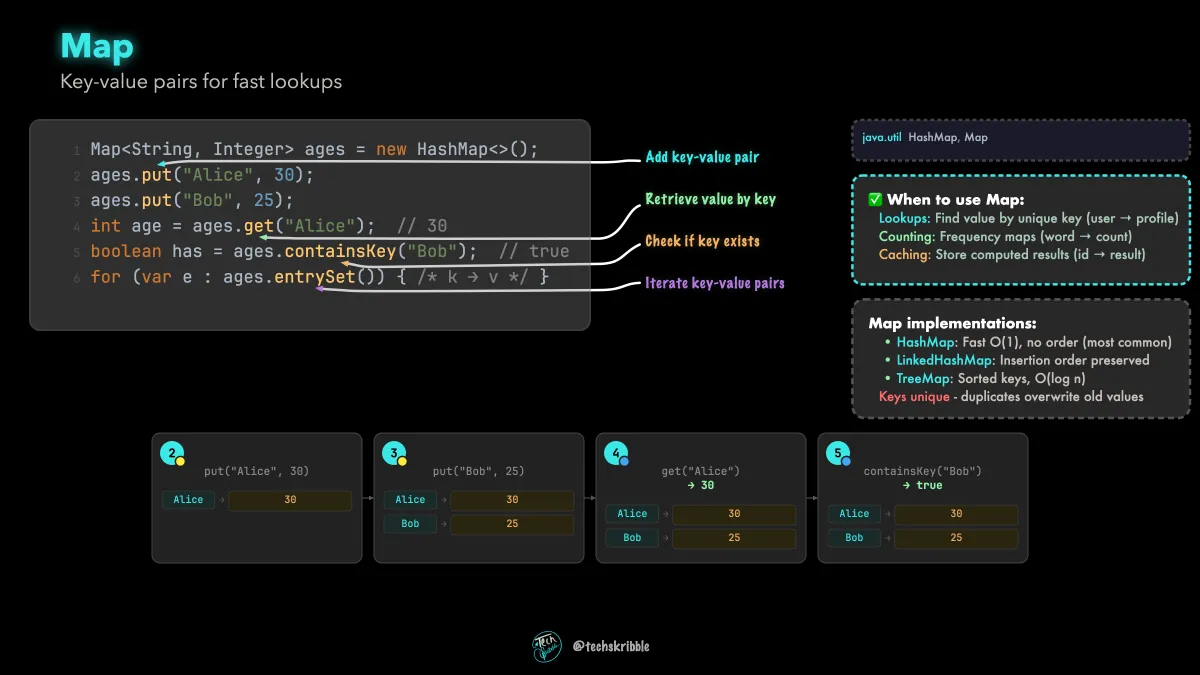Click the → true result in step 5 card

922,485
